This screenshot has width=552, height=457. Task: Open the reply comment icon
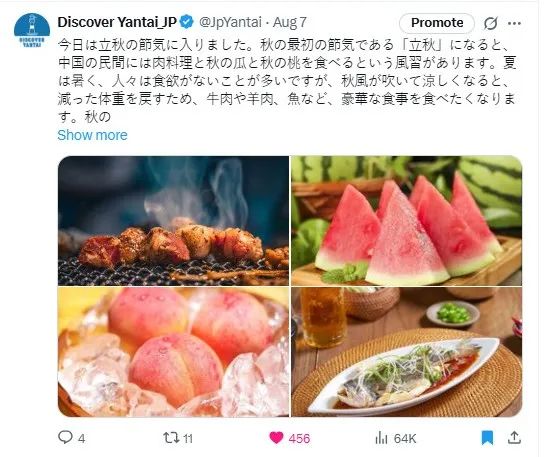(x=65, y=438)
